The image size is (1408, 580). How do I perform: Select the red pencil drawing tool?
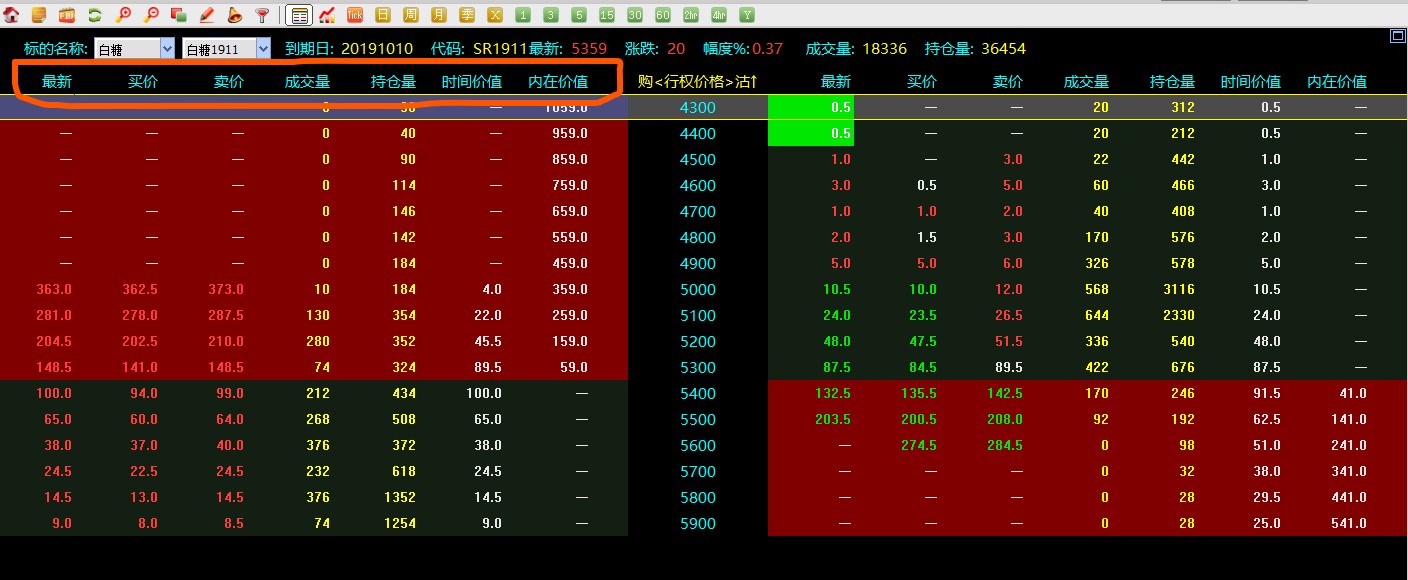click(x=207, y=15)
